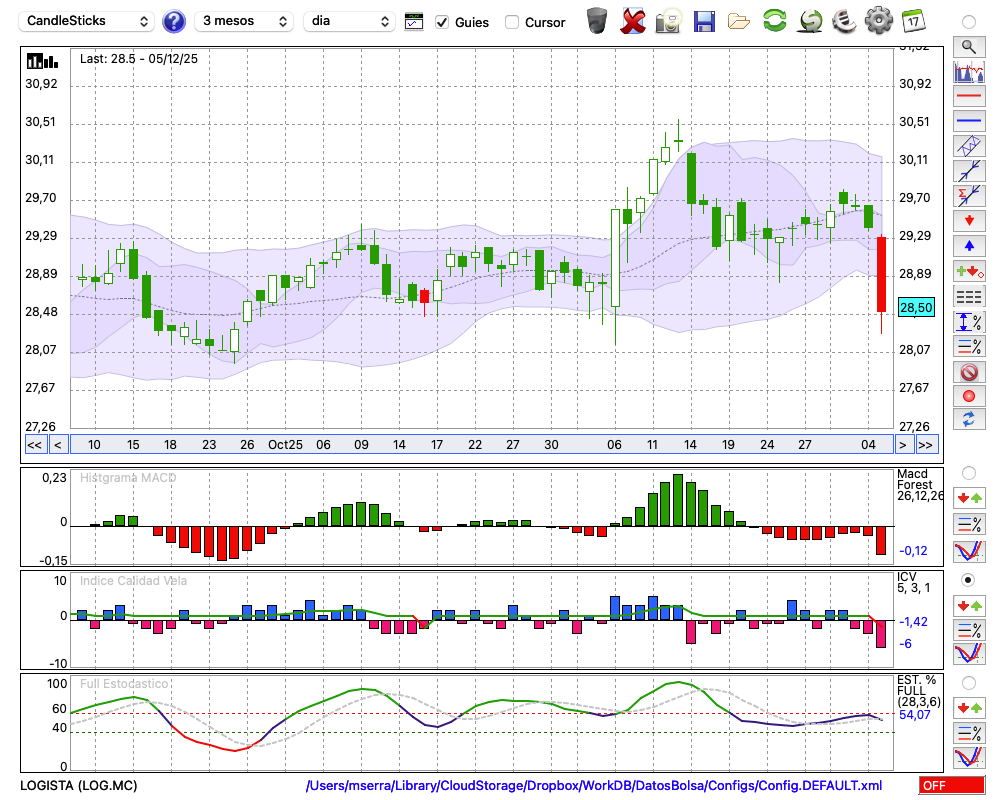Click Estocastico panel lines percent icon
Viewport: 1000px width, 800px height.
(969, 732)
